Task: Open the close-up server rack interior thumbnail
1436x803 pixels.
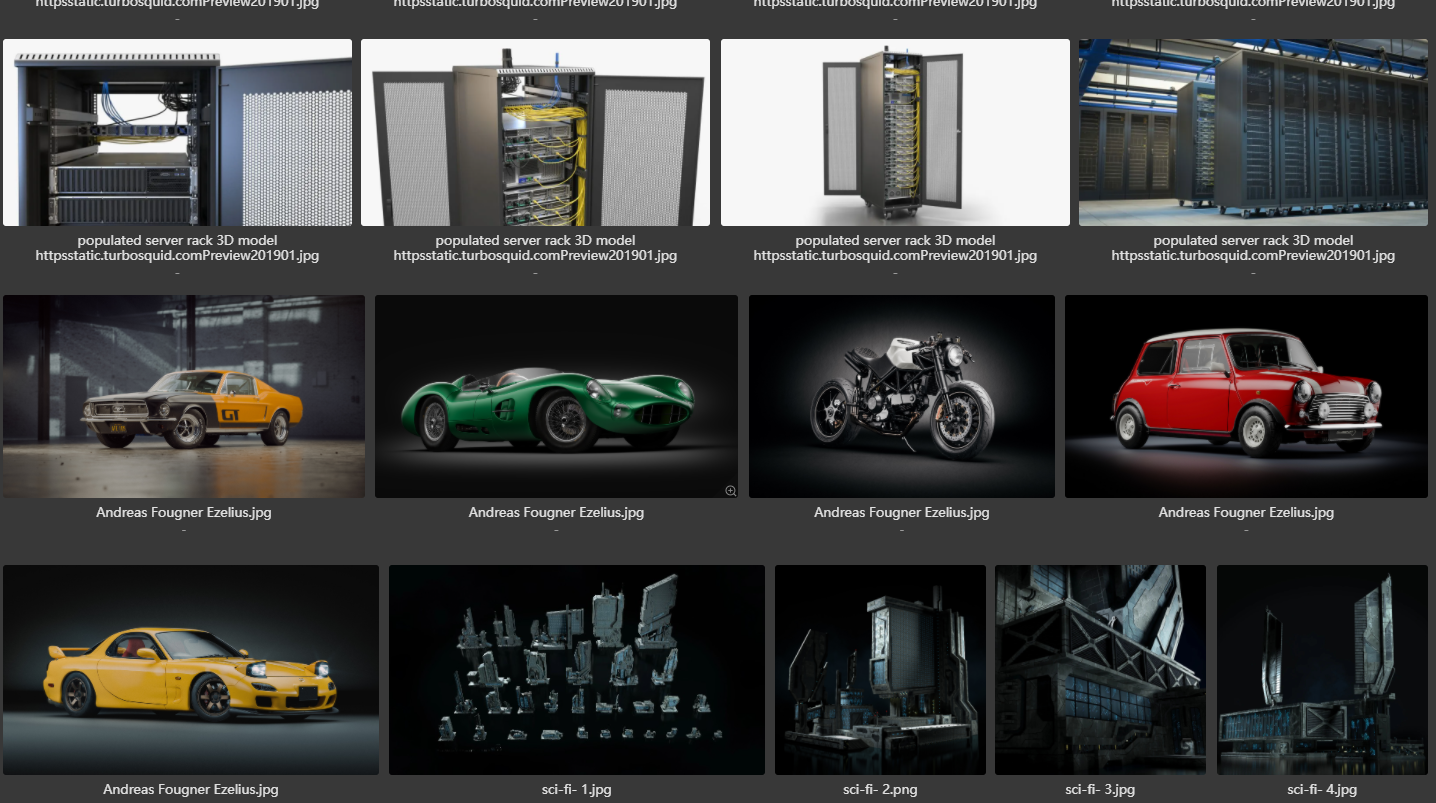Action: (178, 133)
